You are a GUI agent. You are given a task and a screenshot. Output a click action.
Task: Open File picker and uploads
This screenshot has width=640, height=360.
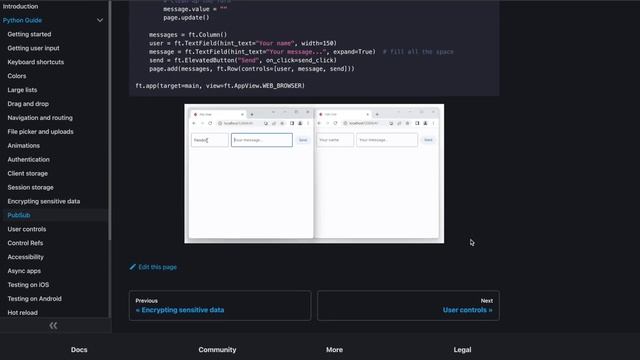(x=40, y=131)
